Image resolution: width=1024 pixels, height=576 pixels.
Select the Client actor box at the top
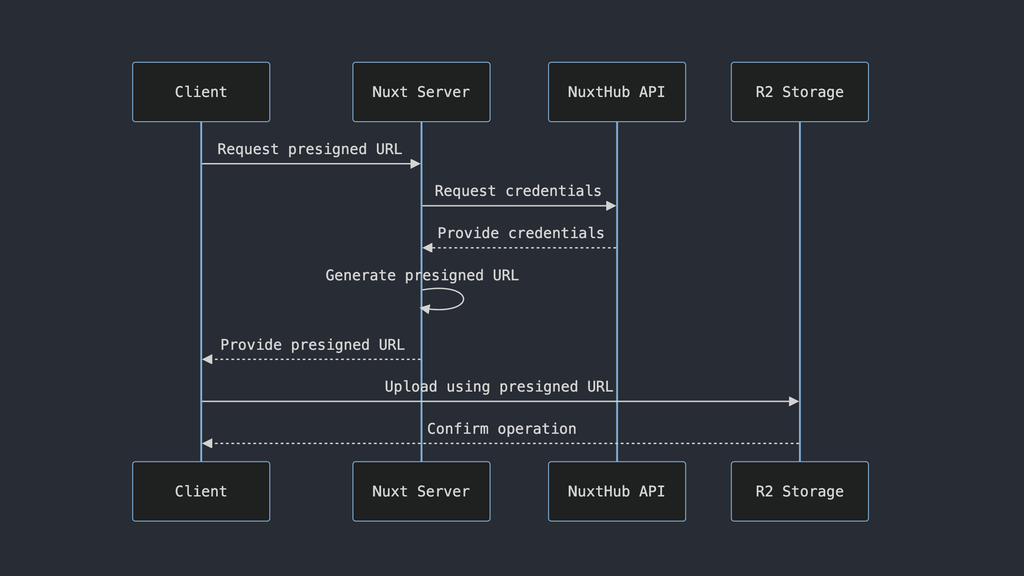[200, 91]
